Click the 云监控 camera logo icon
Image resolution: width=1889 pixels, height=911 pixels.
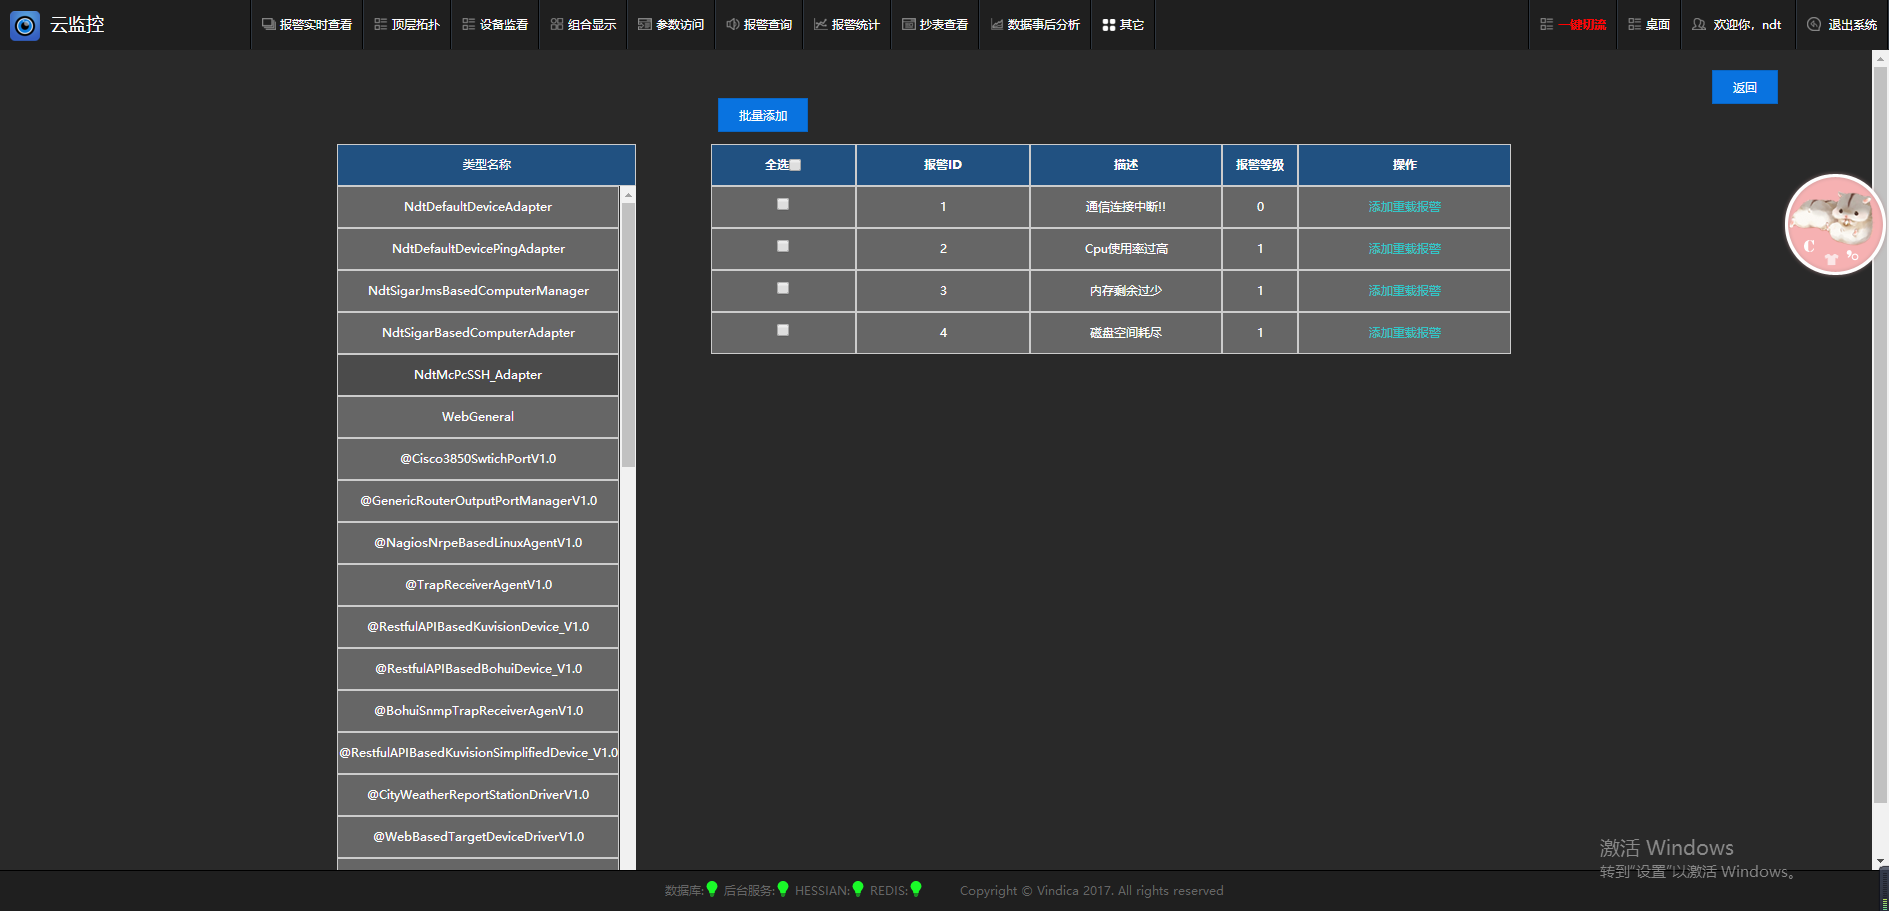click(x=25, y=25)
